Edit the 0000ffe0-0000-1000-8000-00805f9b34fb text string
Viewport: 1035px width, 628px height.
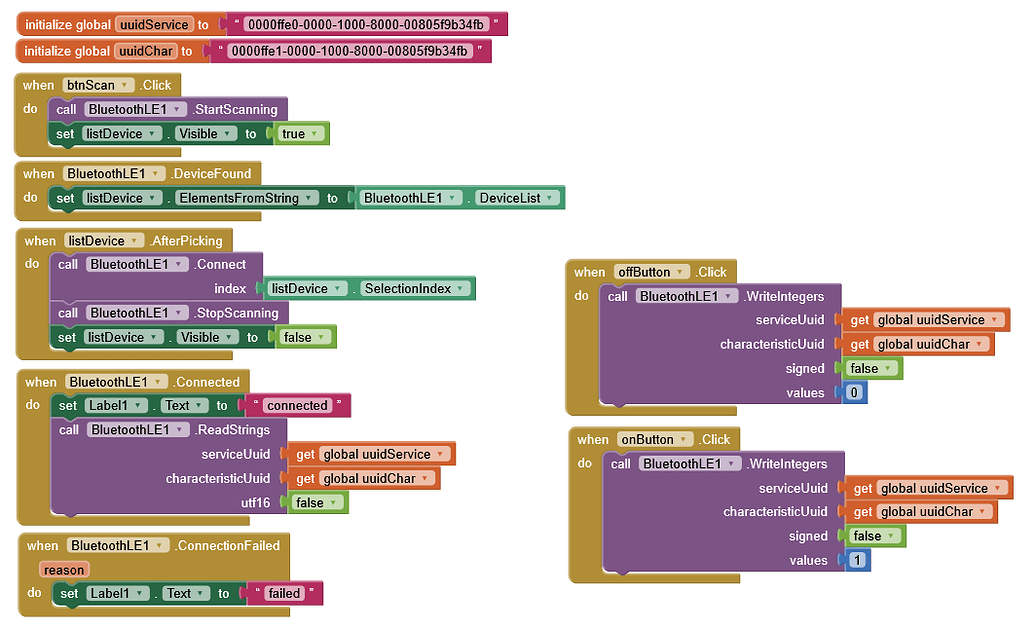pyautogui.click(x=366, y=24)
